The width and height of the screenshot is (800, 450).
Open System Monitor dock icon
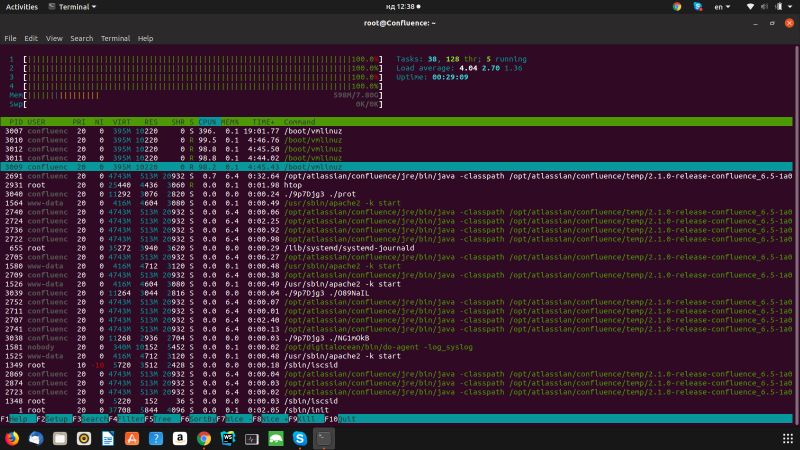pos(252,438)
